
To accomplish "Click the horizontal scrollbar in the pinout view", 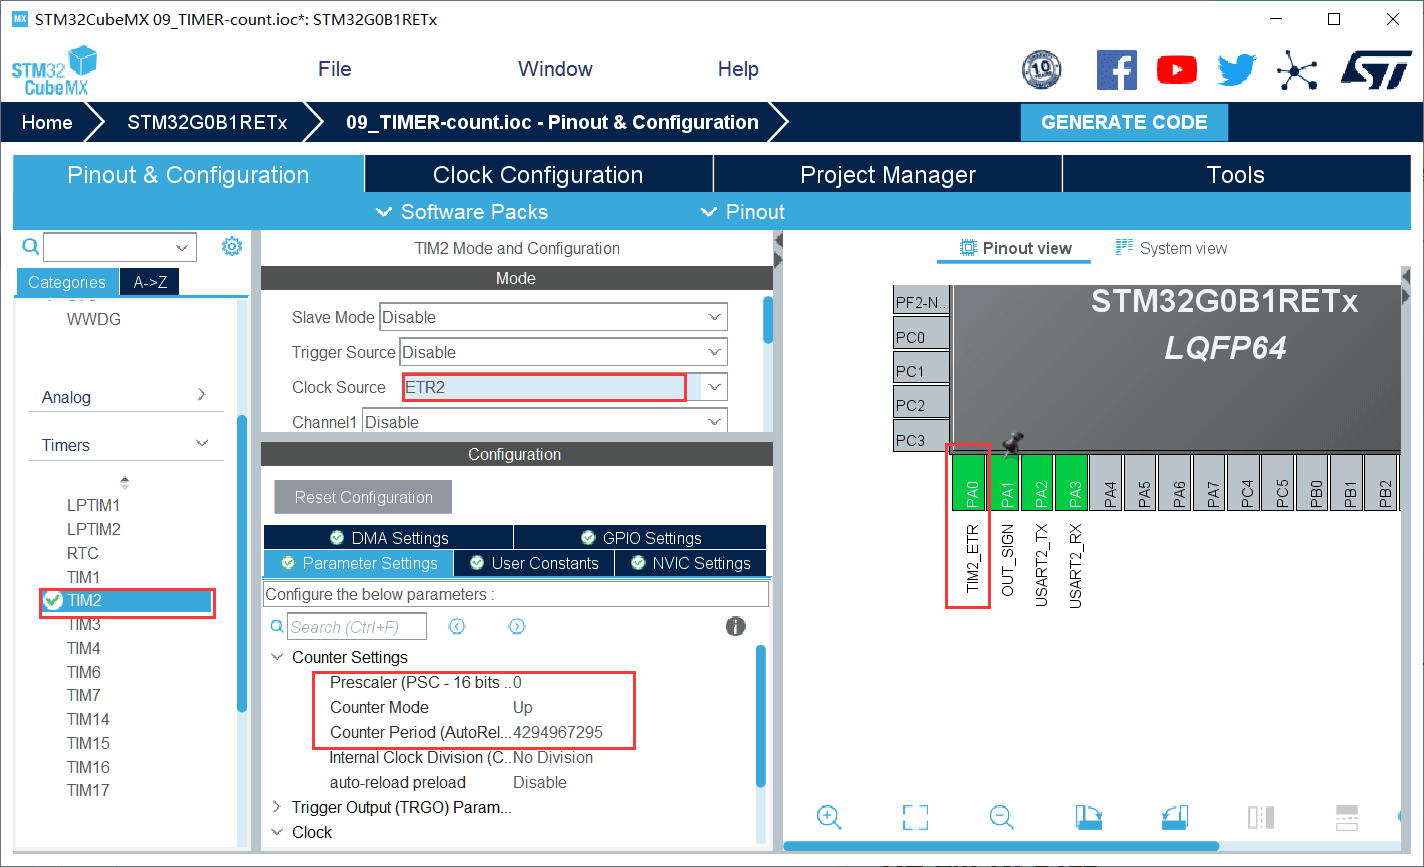I will click(x=1001, y=846).
